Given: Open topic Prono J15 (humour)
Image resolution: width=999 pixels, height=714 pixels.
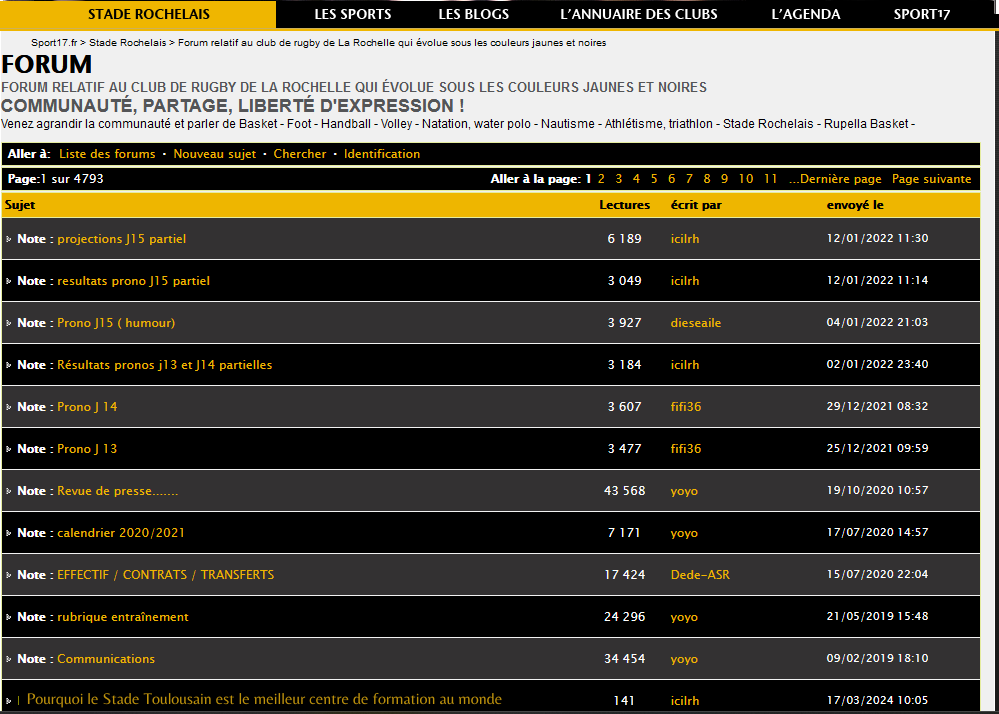Looking at the screenshot, I should pos(116,323).
